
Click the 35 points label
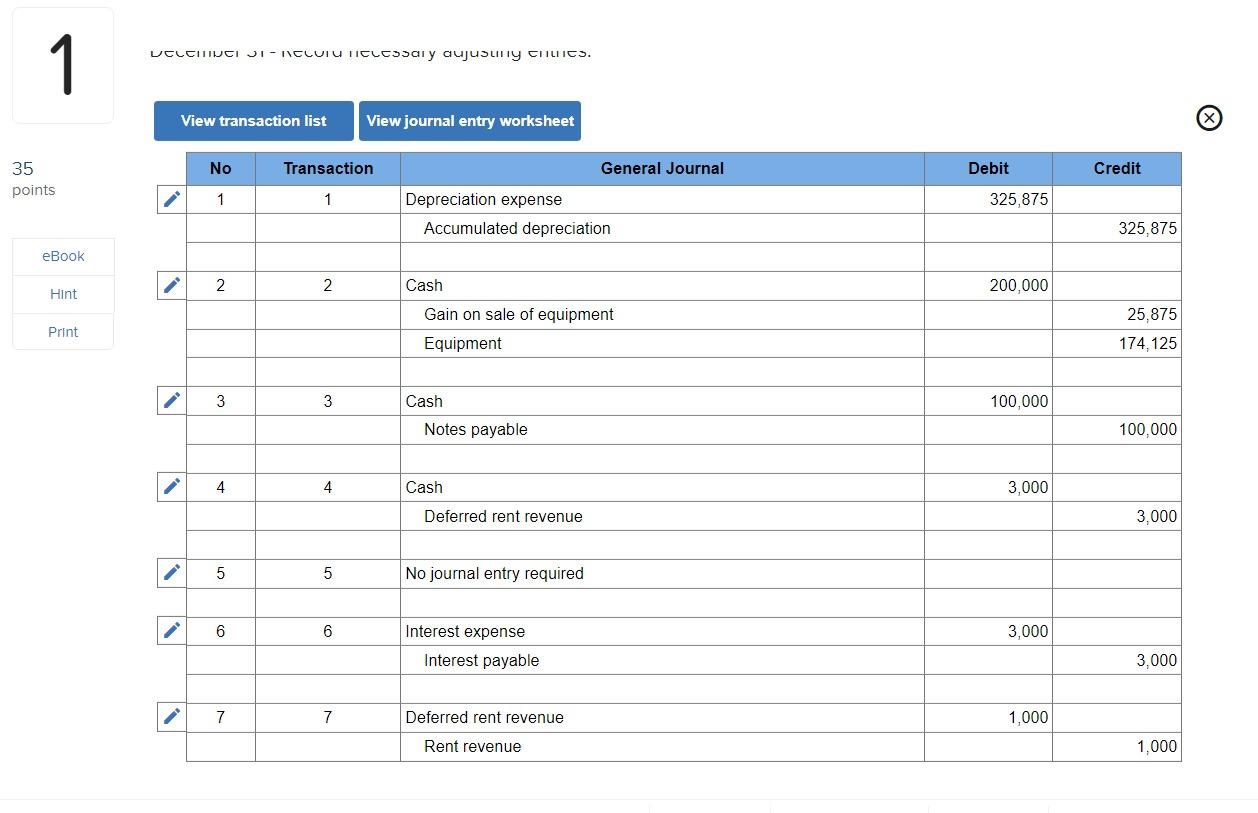pos(34,178)
